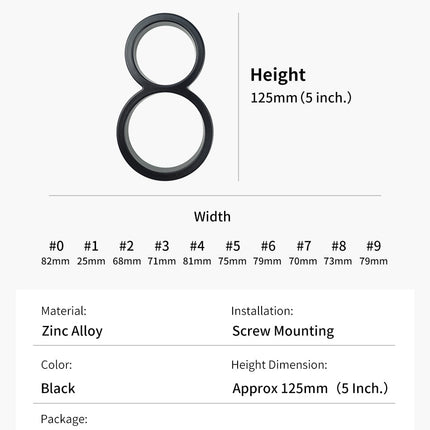The width and height of the screenshot is (430, 430).
Task: Select the #4 81mm width entry
Action: pyautogui.click(x=197, y=253)
